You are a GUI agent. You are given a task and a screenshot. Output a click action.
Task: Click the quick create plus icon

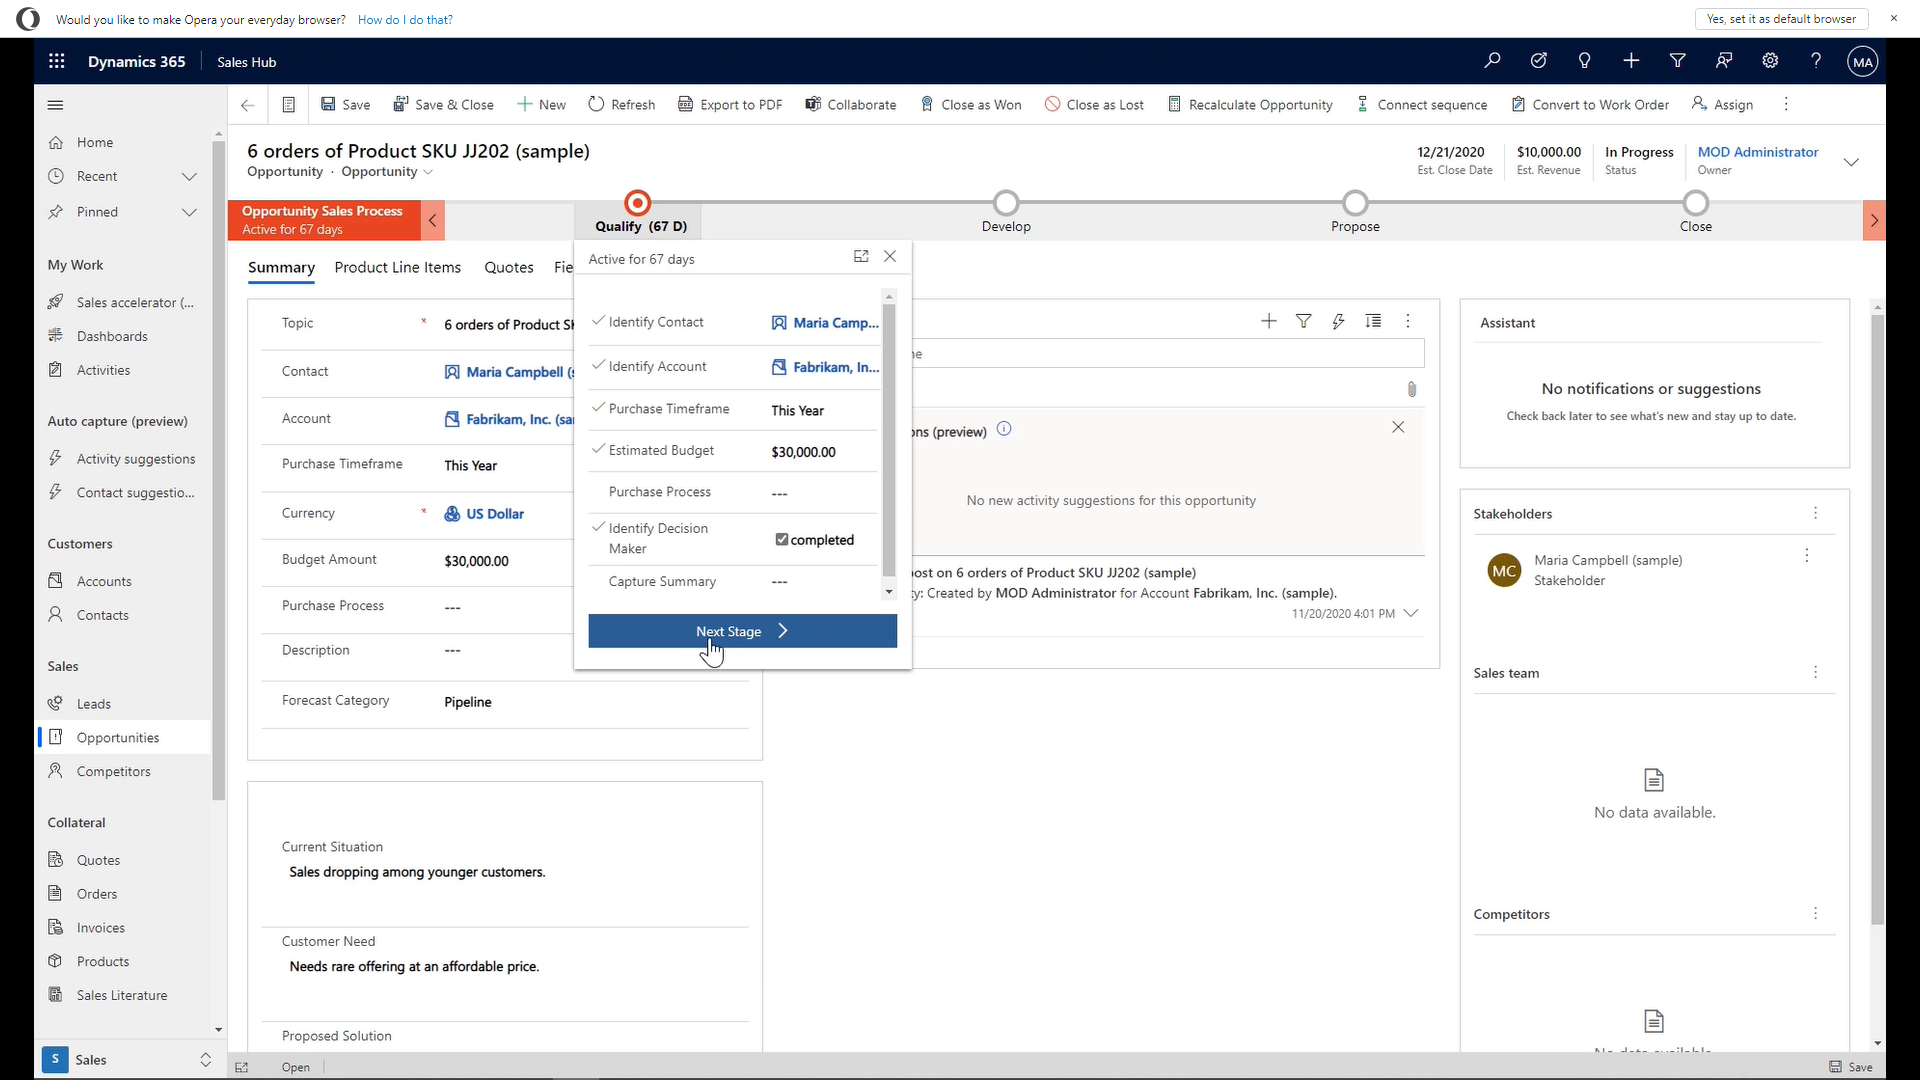[x=1631, y=61]
